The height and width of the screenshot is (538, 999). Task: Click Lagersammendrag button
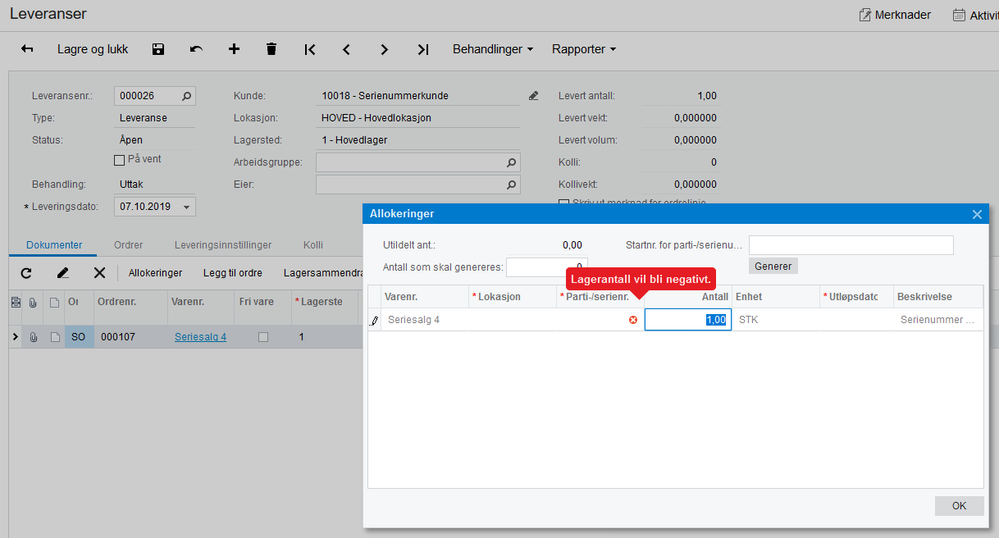tap(323, 273)
